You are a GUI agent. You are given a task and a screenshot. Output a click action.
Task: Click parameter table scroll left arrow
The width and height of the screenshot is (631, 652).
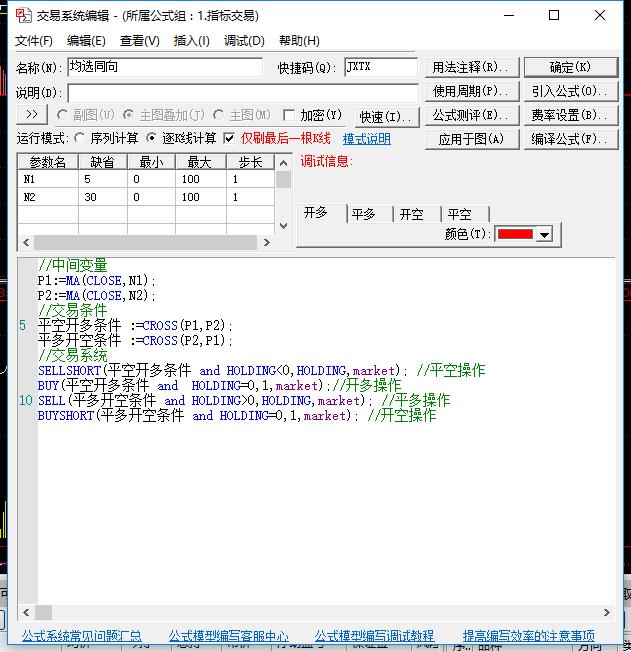pyautogui.click(x=26, y=242)
